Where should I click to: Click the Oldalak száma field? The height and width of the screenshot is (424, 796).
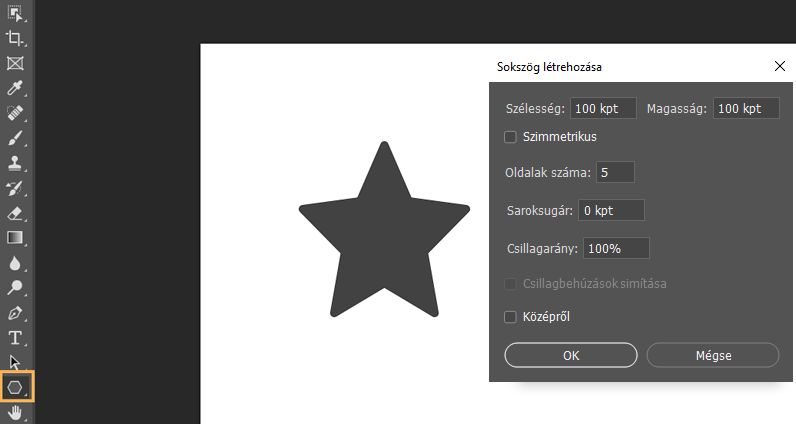pos(615,172)
